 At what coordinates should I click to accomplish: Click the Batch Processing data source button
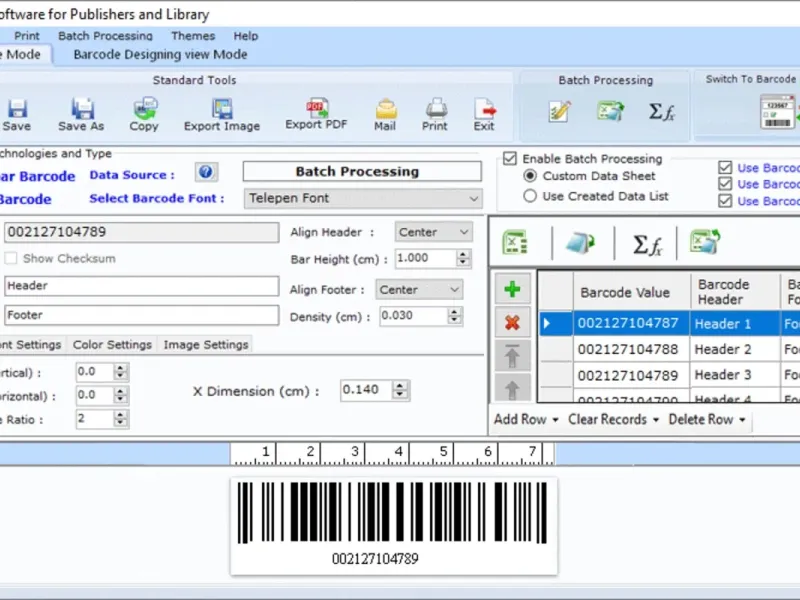(362, 171)
